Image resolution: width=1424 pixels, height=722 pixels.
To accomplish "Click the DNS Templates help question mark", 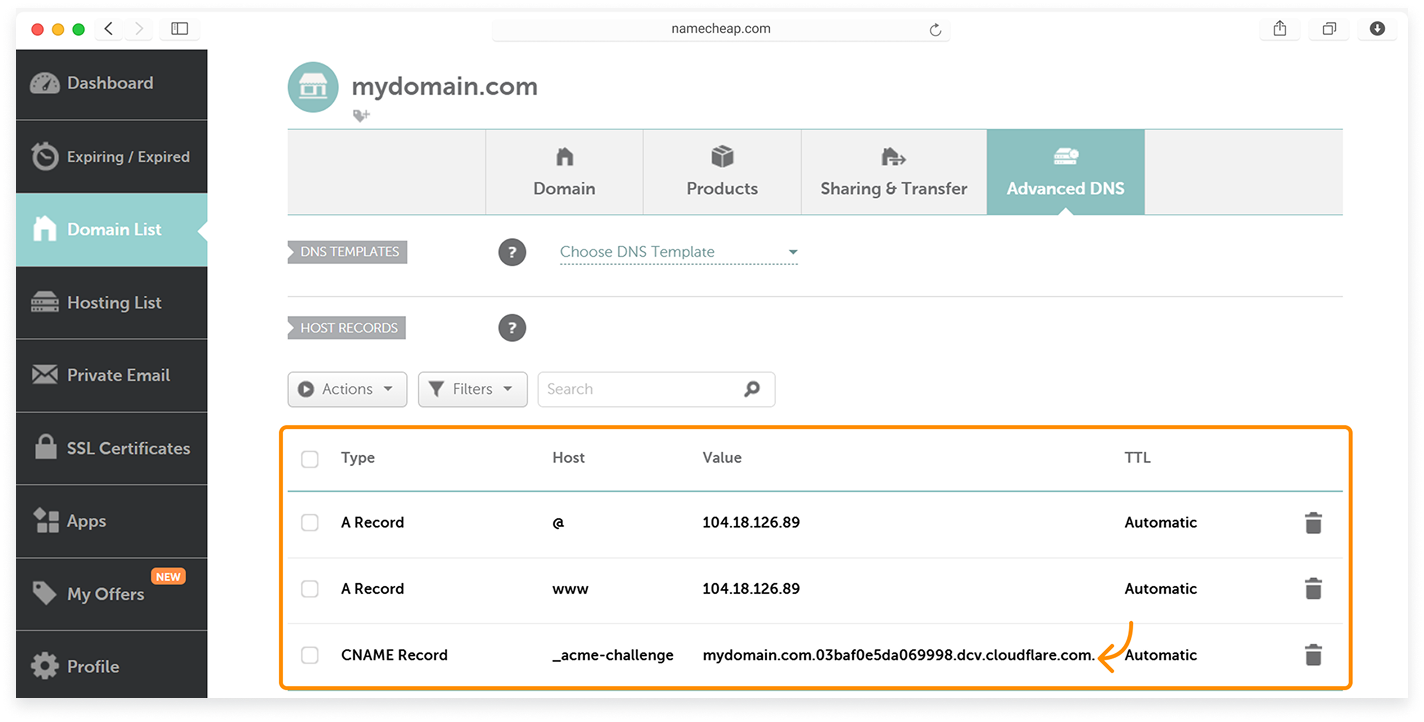I will [512, 252].
